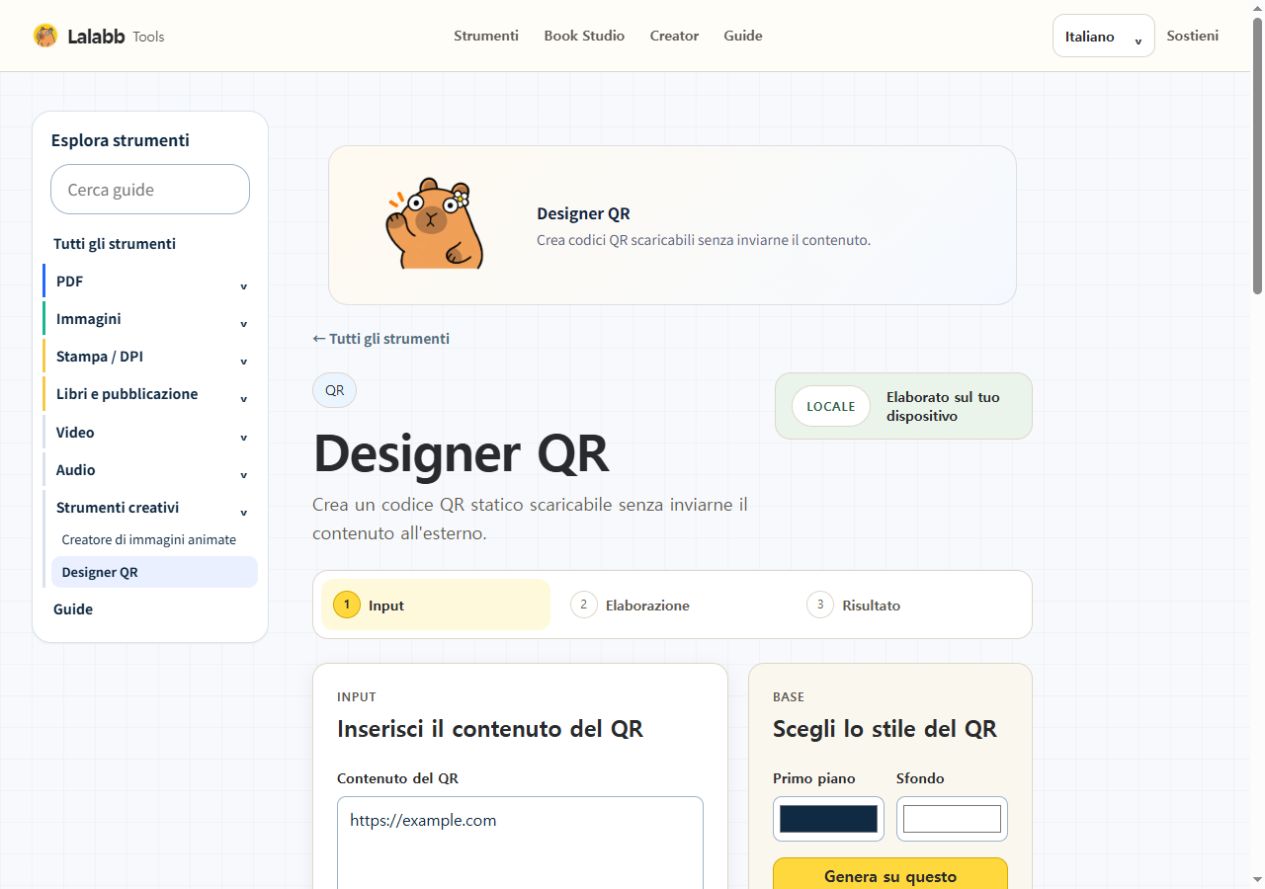Expand the Video category

pyautogui.click(x=150, y=433)
